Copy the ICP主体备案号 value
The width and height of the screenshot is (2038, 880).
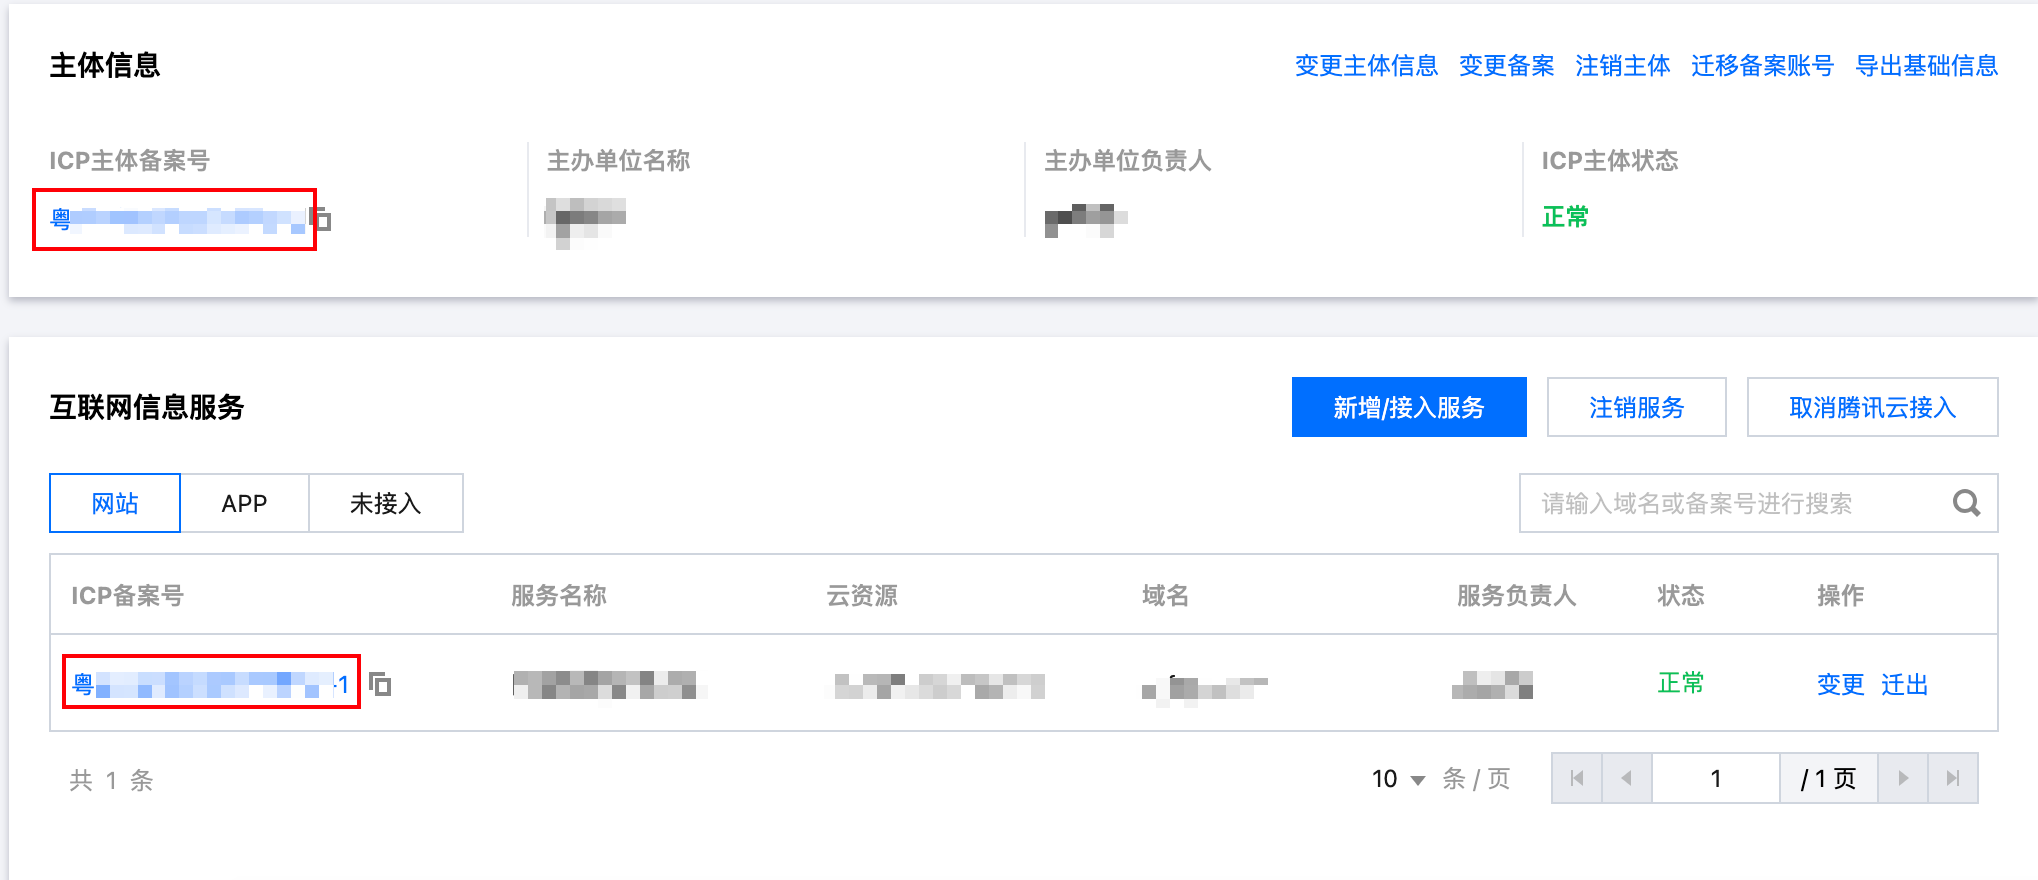pyautogui.click(x=322, y=218)
